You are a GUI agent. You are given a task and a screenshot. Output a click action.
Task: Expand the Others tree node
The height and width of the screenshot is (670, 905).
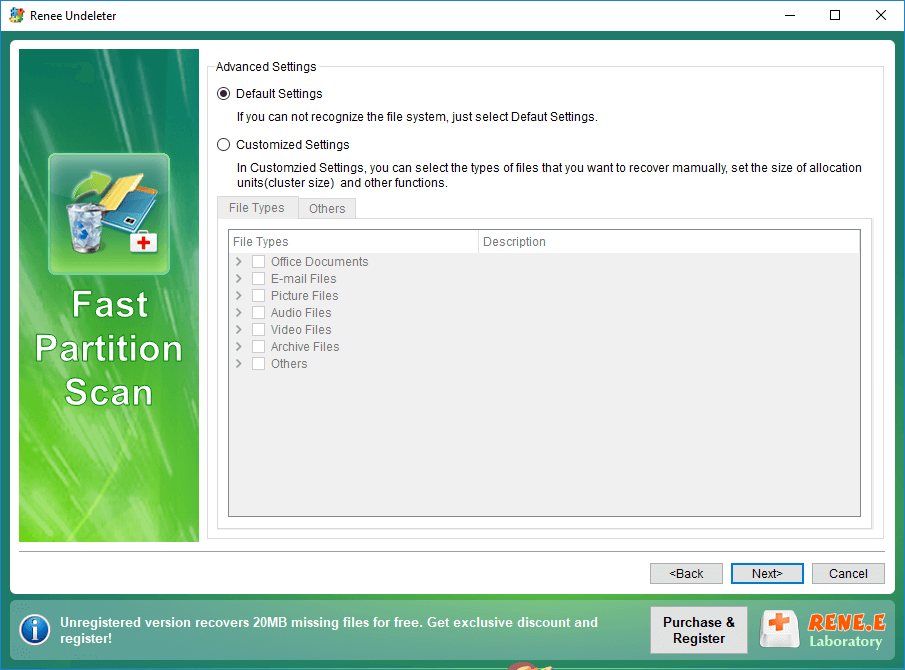pos(239,364)
